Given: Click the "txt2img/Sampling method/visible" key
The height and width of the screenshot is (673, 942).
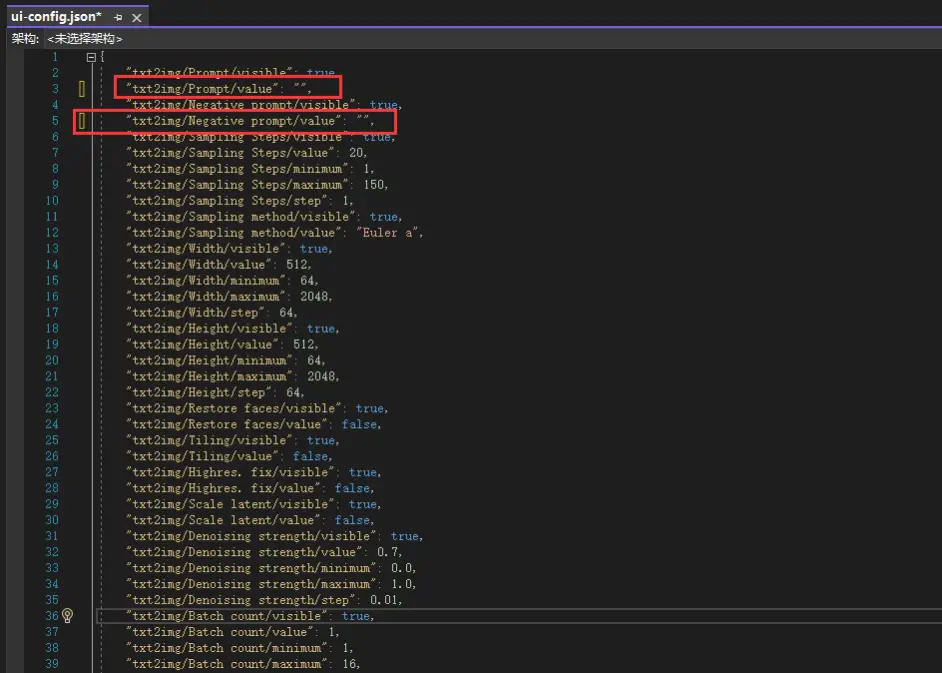Looking at the screenshot, I should click(240, 216).
